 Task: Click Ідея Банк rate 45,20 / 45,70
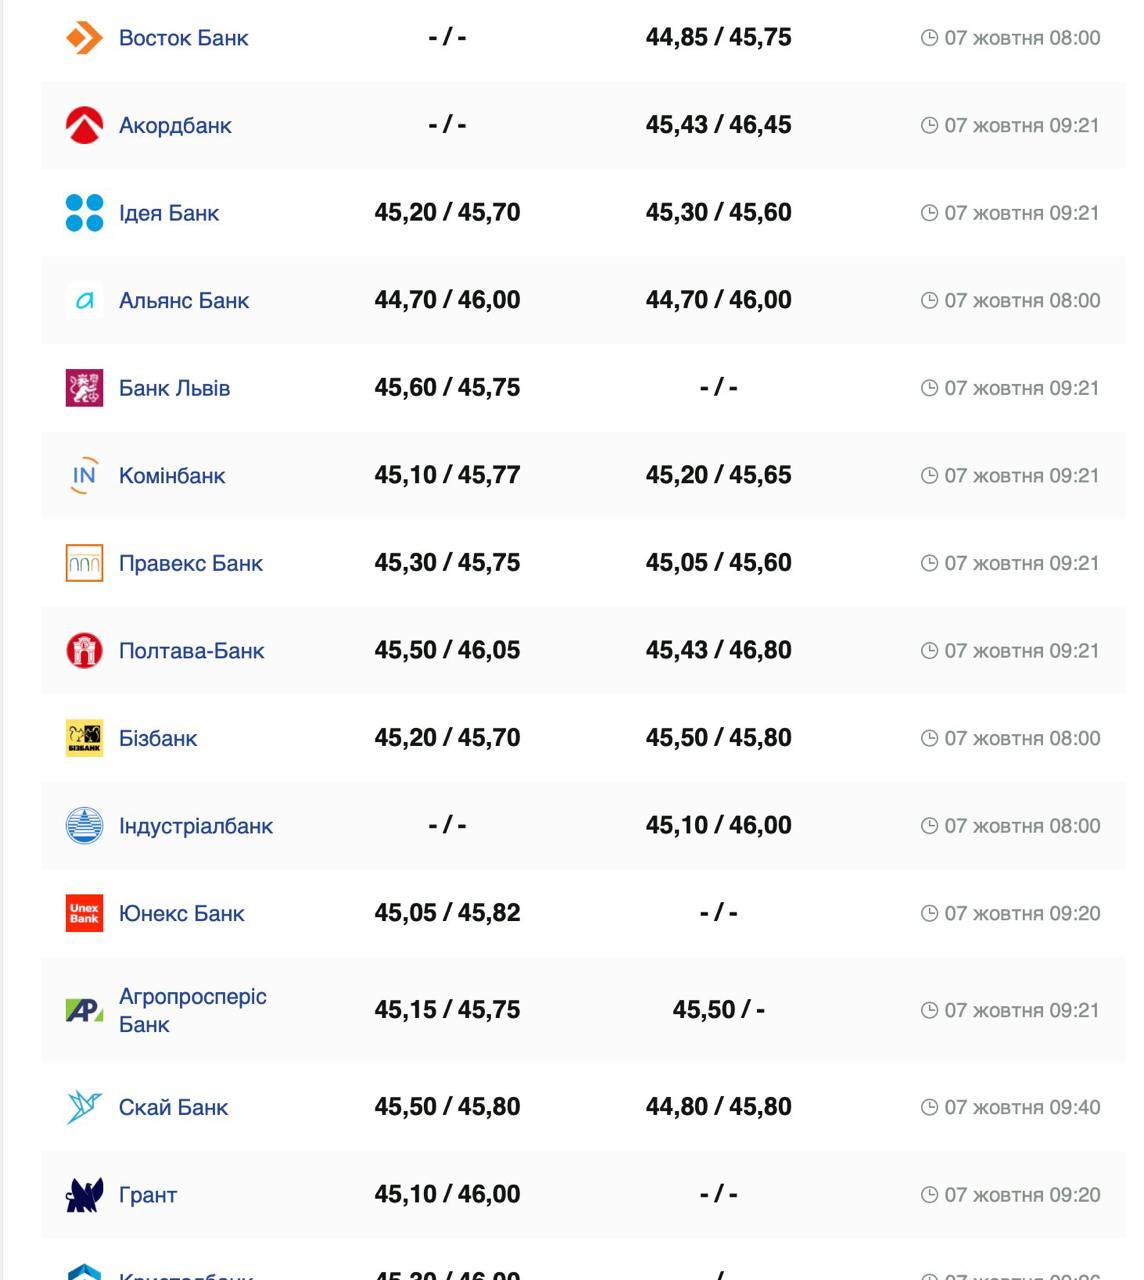pos(447,212)
